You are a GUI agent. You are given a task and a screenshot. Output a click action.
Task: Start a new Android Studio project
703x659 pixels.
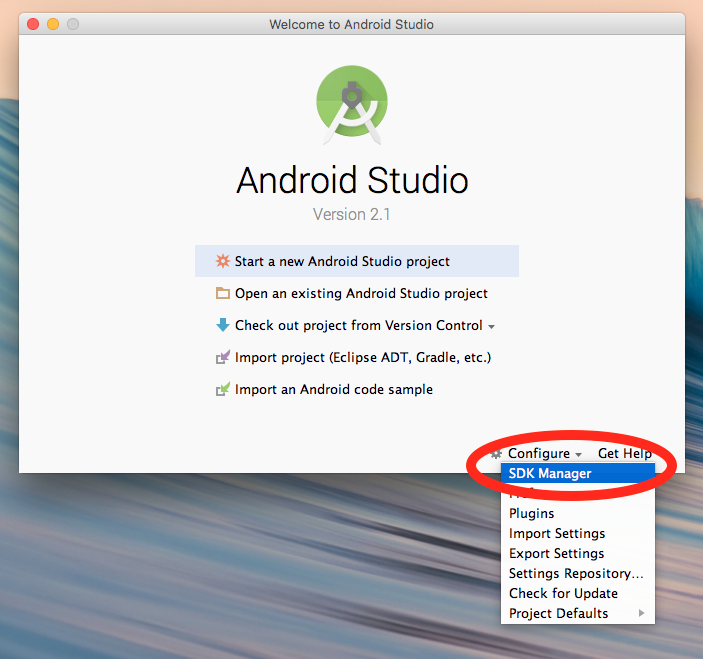click(342, 261)
